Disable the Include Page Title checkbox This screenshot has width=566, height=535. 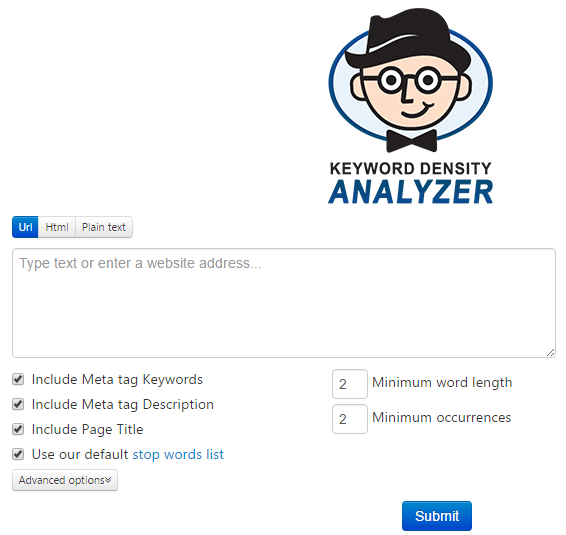point(18,429)
